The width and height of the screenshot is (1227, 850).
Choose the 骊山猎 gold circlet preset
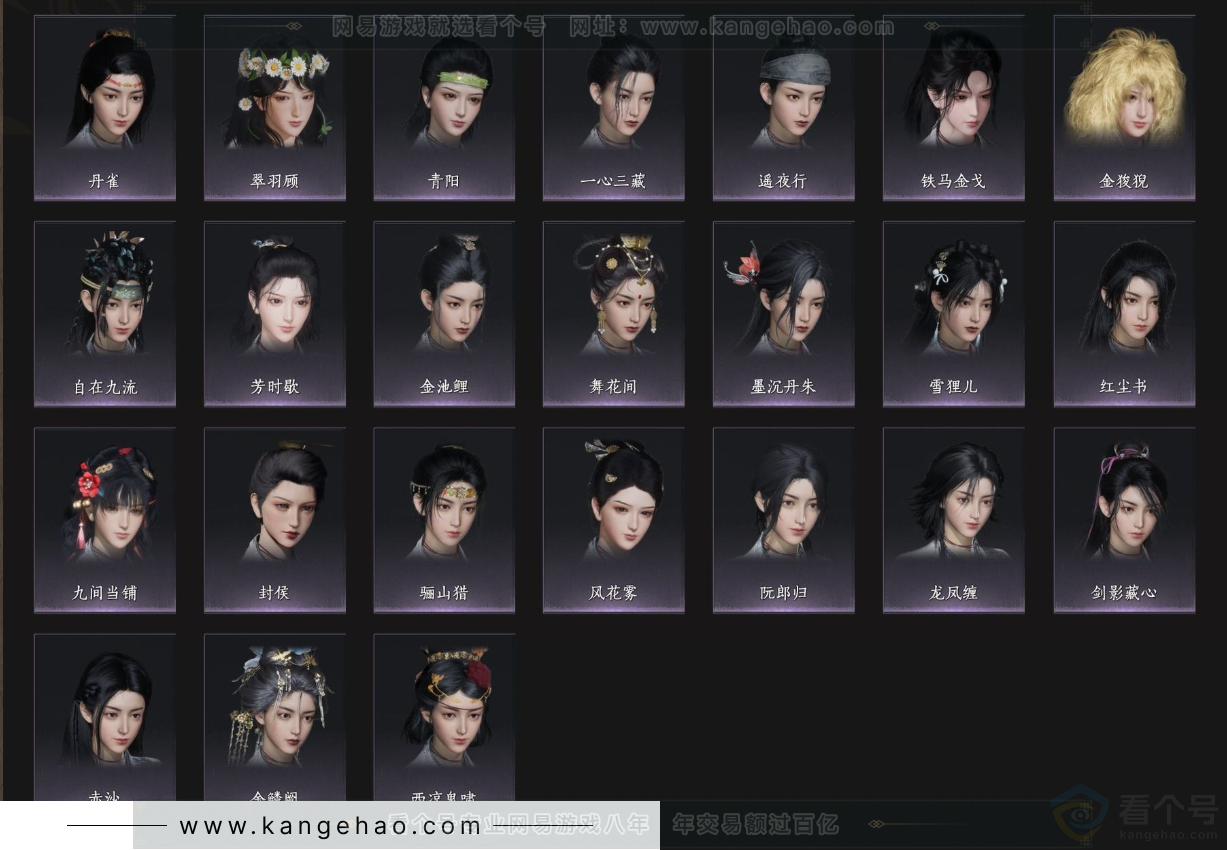[x=443, y=517]
